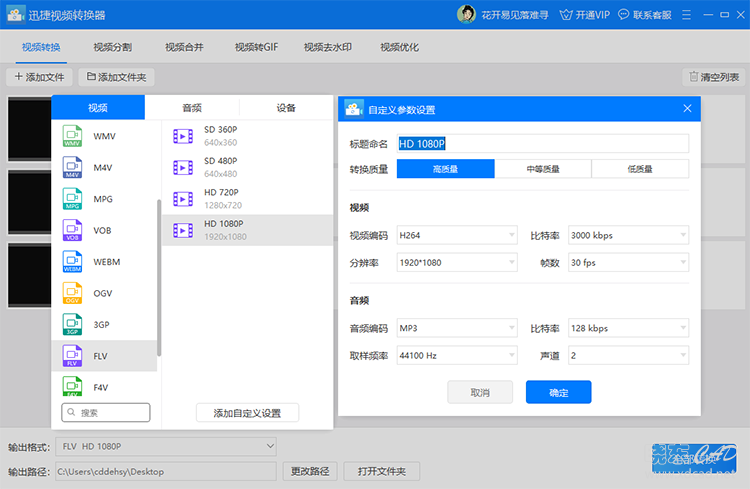Click the search magnifier icon
Viewport: 750px width, 489px height.
click(71, 412)
